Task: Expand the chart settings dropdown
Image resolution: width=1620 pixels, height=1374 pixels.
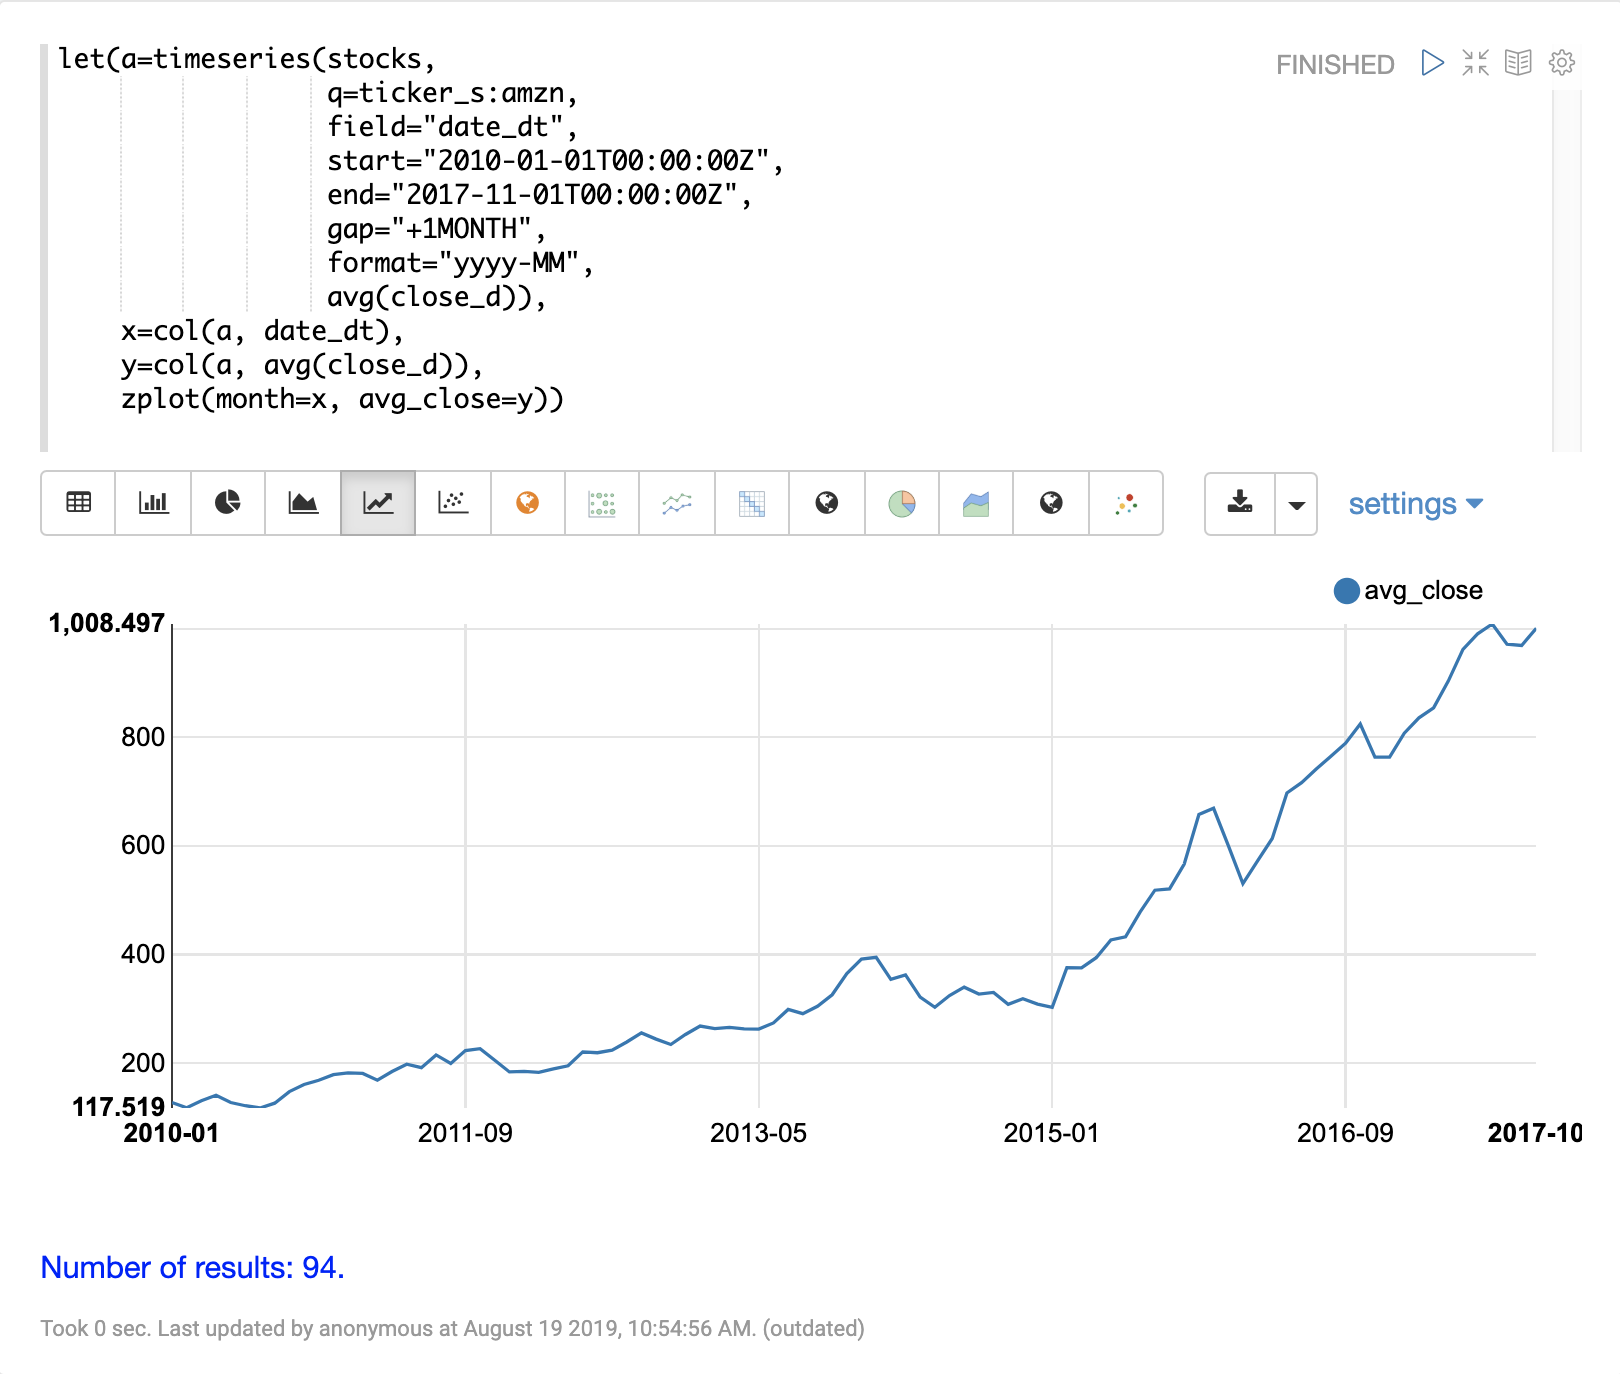Action: pos(1414,504)
